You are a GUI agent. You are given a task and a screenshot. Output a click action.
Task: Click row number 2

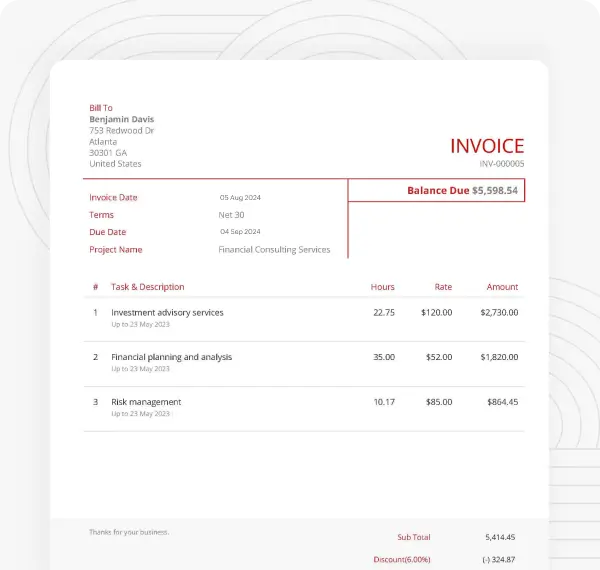[x=96, y=357]
